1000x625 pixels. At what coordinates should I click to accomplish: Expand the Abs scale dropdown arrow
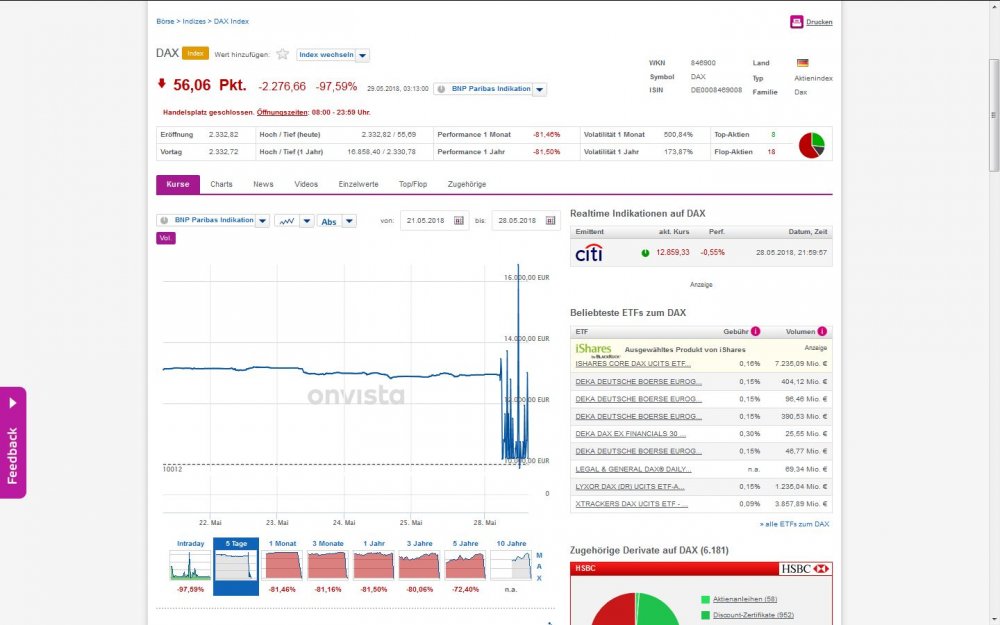(x=349, y=221)
